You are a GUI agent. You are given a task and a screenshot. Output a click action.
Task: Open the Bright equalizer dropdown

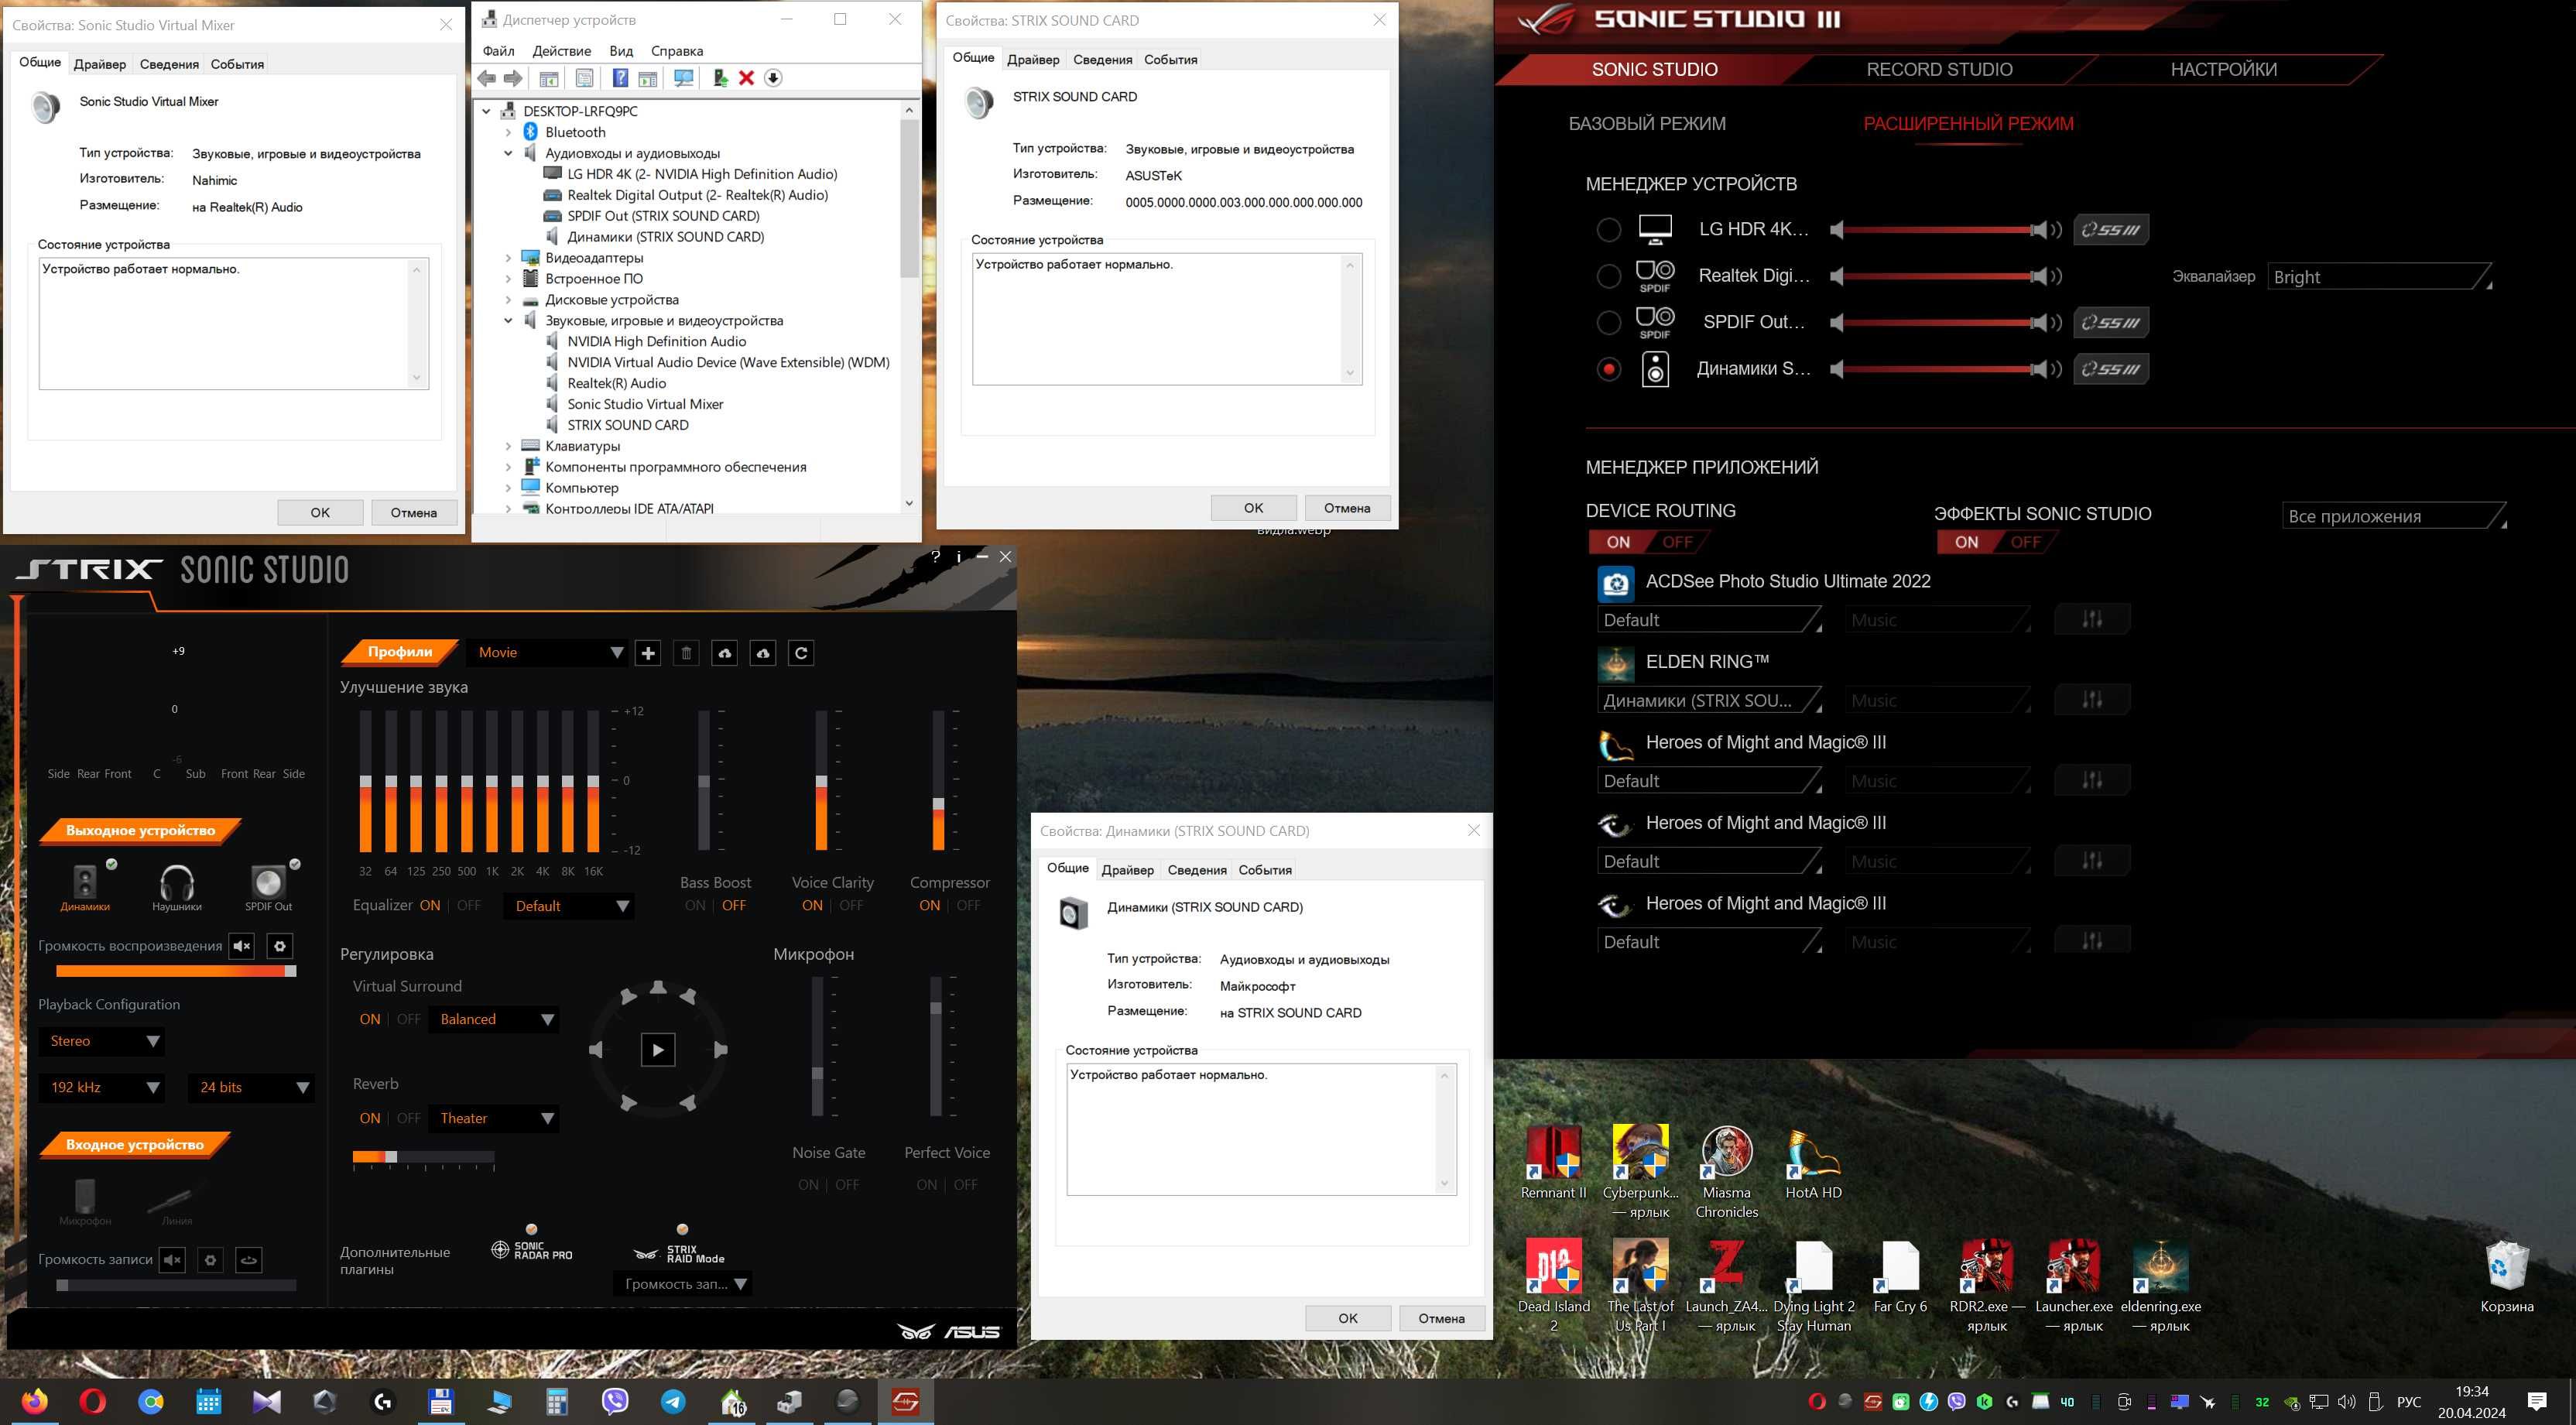coord(2379,277)
